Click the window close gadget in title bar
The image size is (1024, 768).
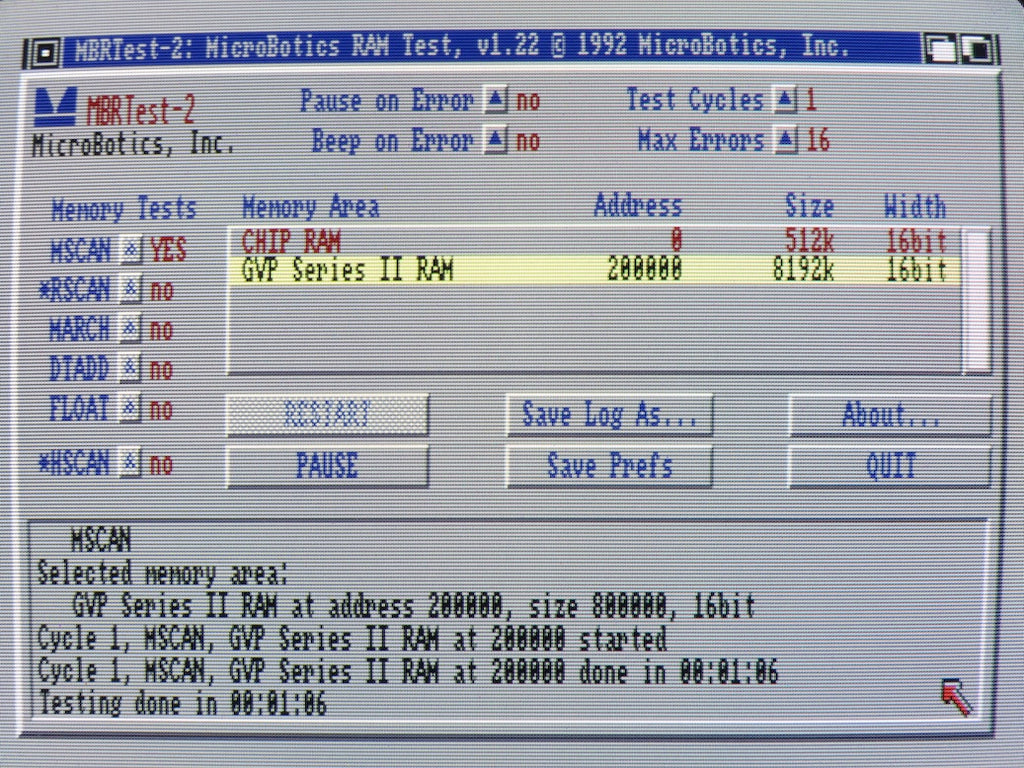pyautogui.click(x=44, y=53)
